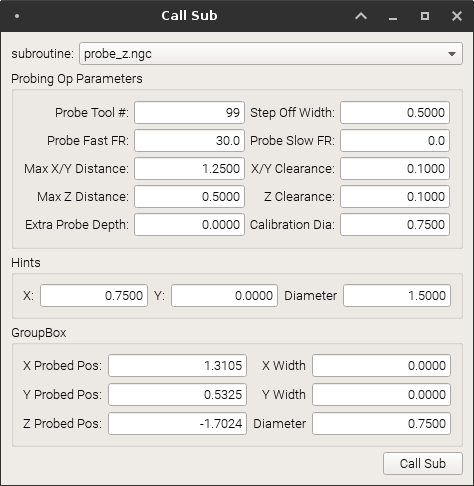This screenshot has width=474, height=486.
Task: Select the Z Probed Pos field
Action: pos(177,423)
